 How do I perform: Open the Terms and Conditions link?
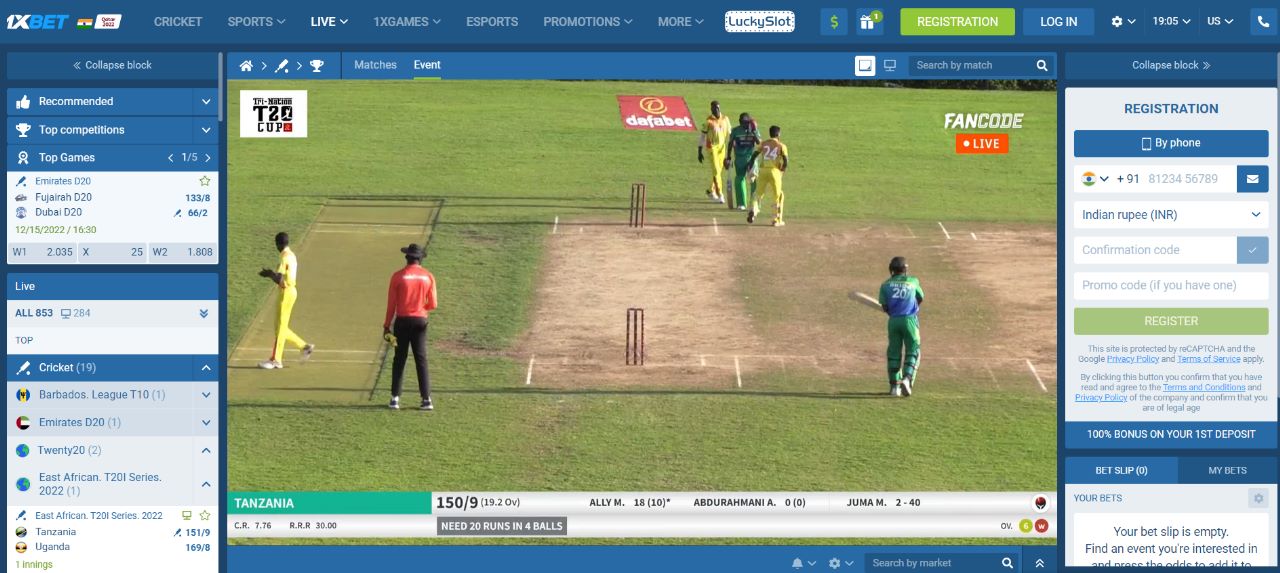[1203, 387]
